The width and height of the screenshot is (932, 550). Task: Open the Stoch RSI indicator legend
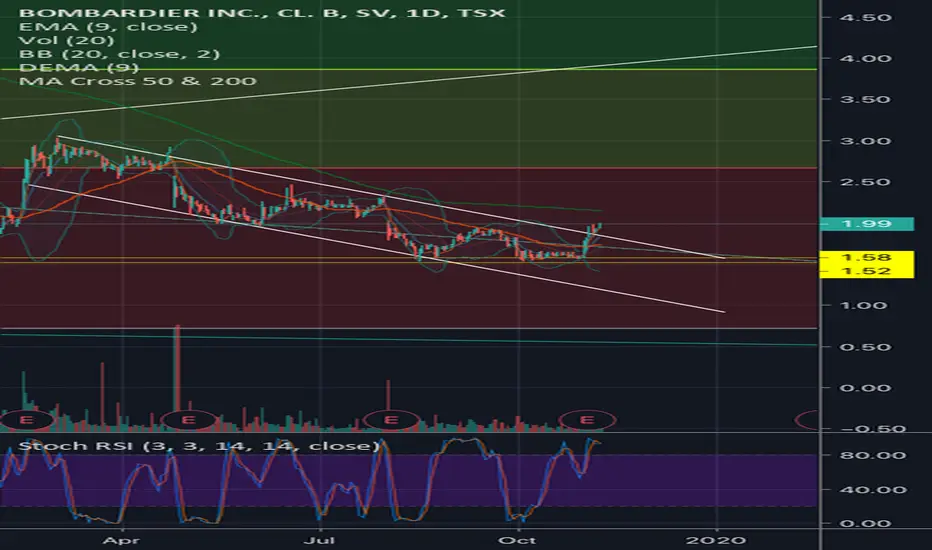tap(199, 446)
